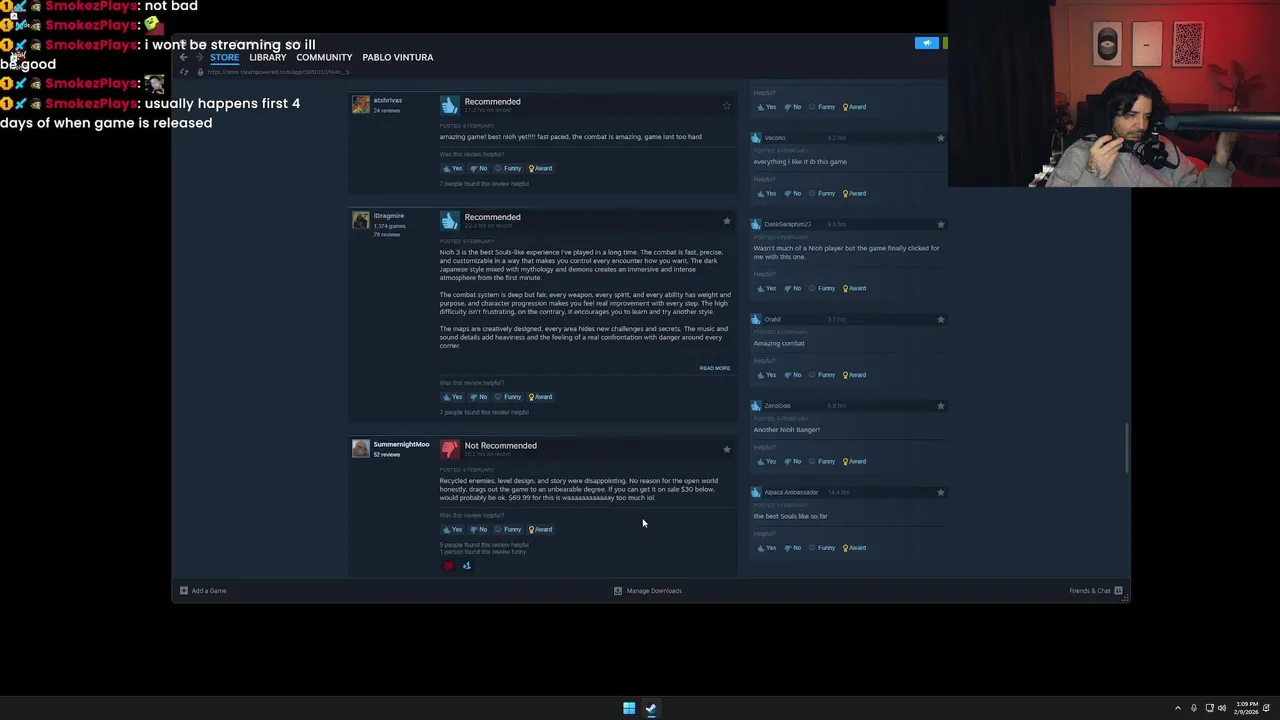This screenshot has width=1280, height=720.
Task: Click Steam icon in Windows taskbar
Action: pyautogui.click(x=651, y=708)
